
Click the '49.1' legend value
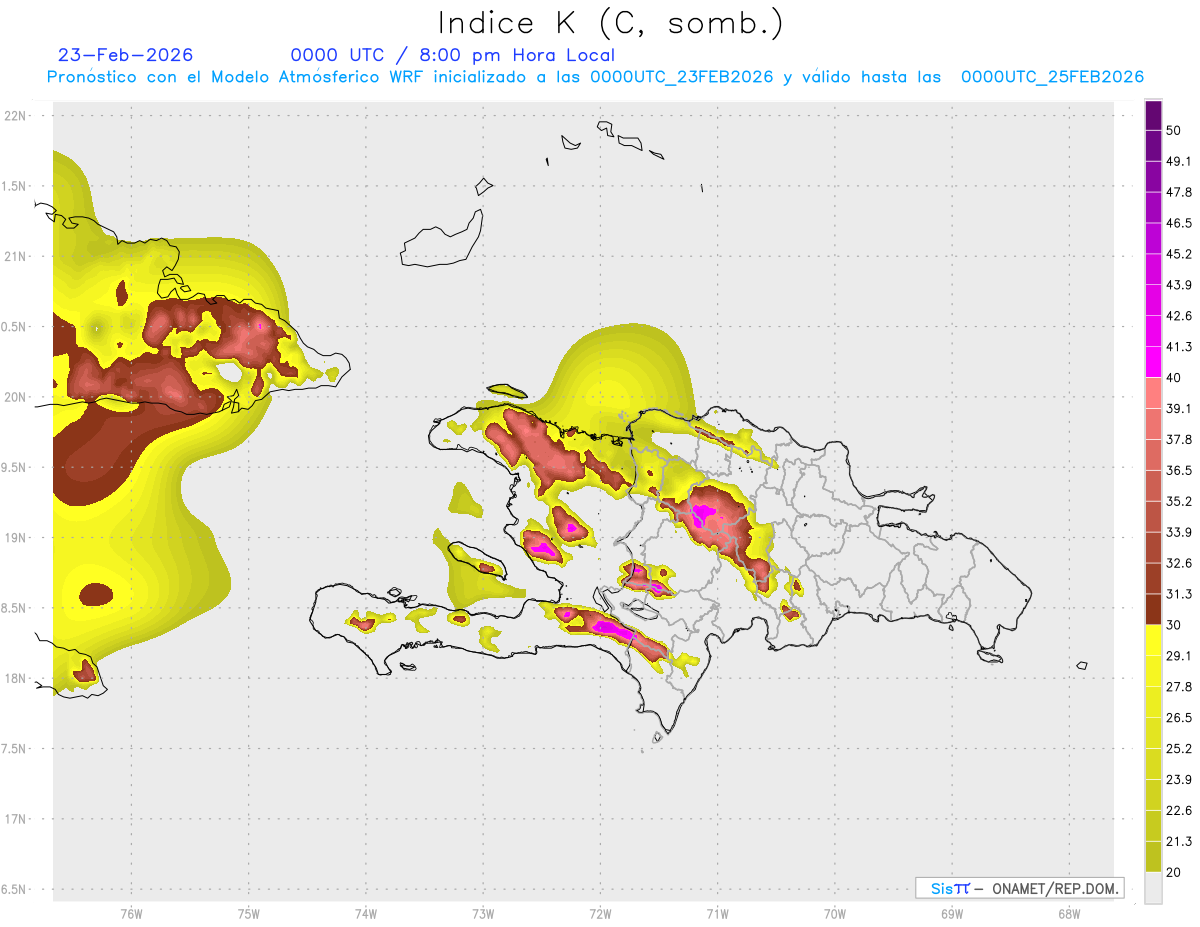tap(1179, 161)
